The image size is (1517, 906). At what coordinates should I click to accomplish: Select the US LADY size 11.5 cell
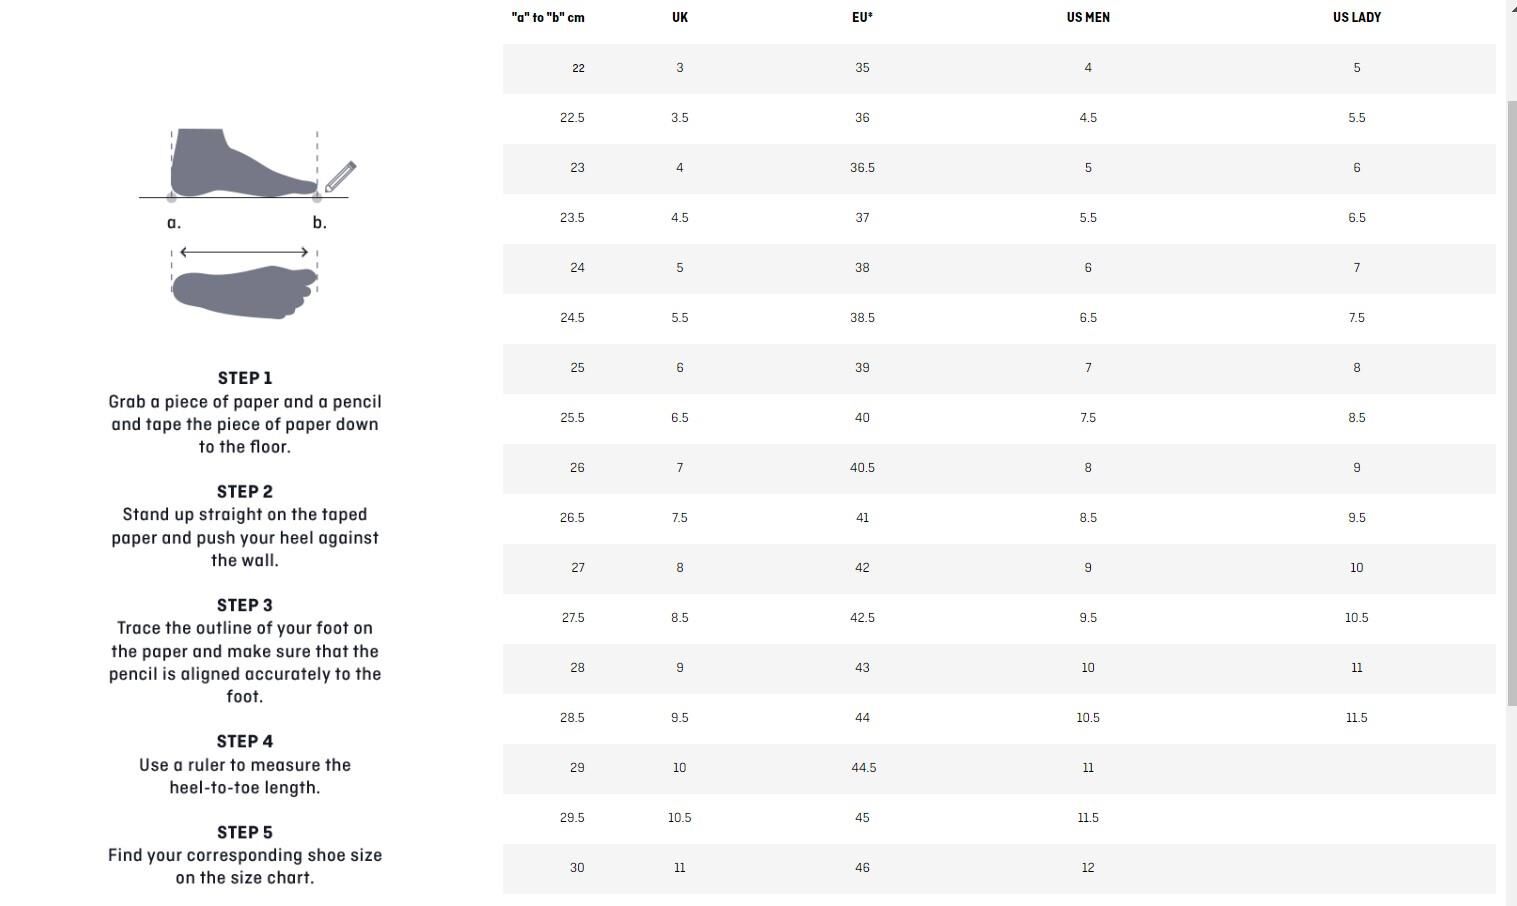1356,718
